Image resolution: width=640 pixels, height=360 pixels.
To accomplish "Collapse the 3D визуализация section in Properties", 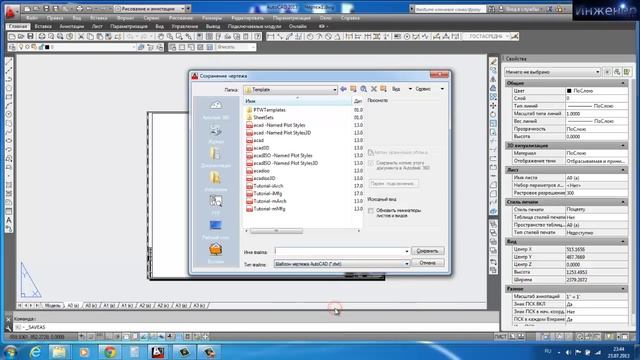I will pos(623,146).
